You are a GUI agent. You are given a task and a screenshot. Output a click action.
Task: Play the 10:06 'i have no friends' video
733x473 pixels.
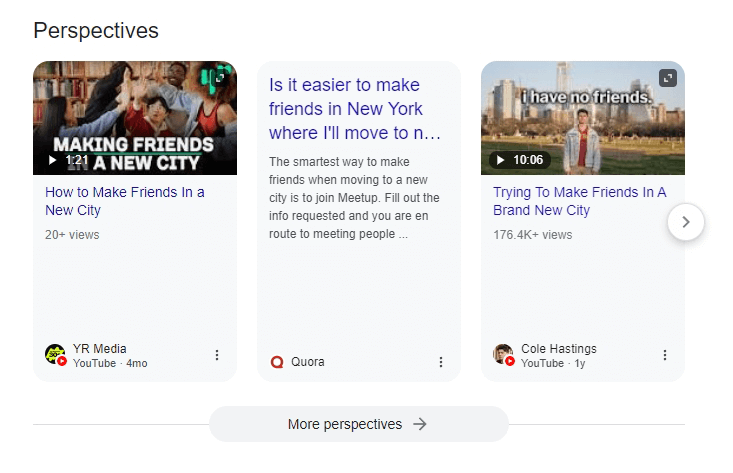click(519, 160)
